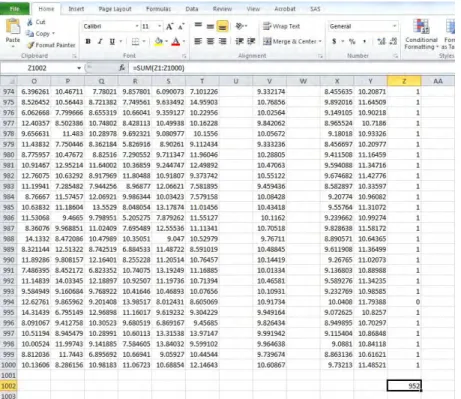Image resolution: width=461 pixels, height=399 pixels.
Task: Switch to the Review tab
Action: 222,9
